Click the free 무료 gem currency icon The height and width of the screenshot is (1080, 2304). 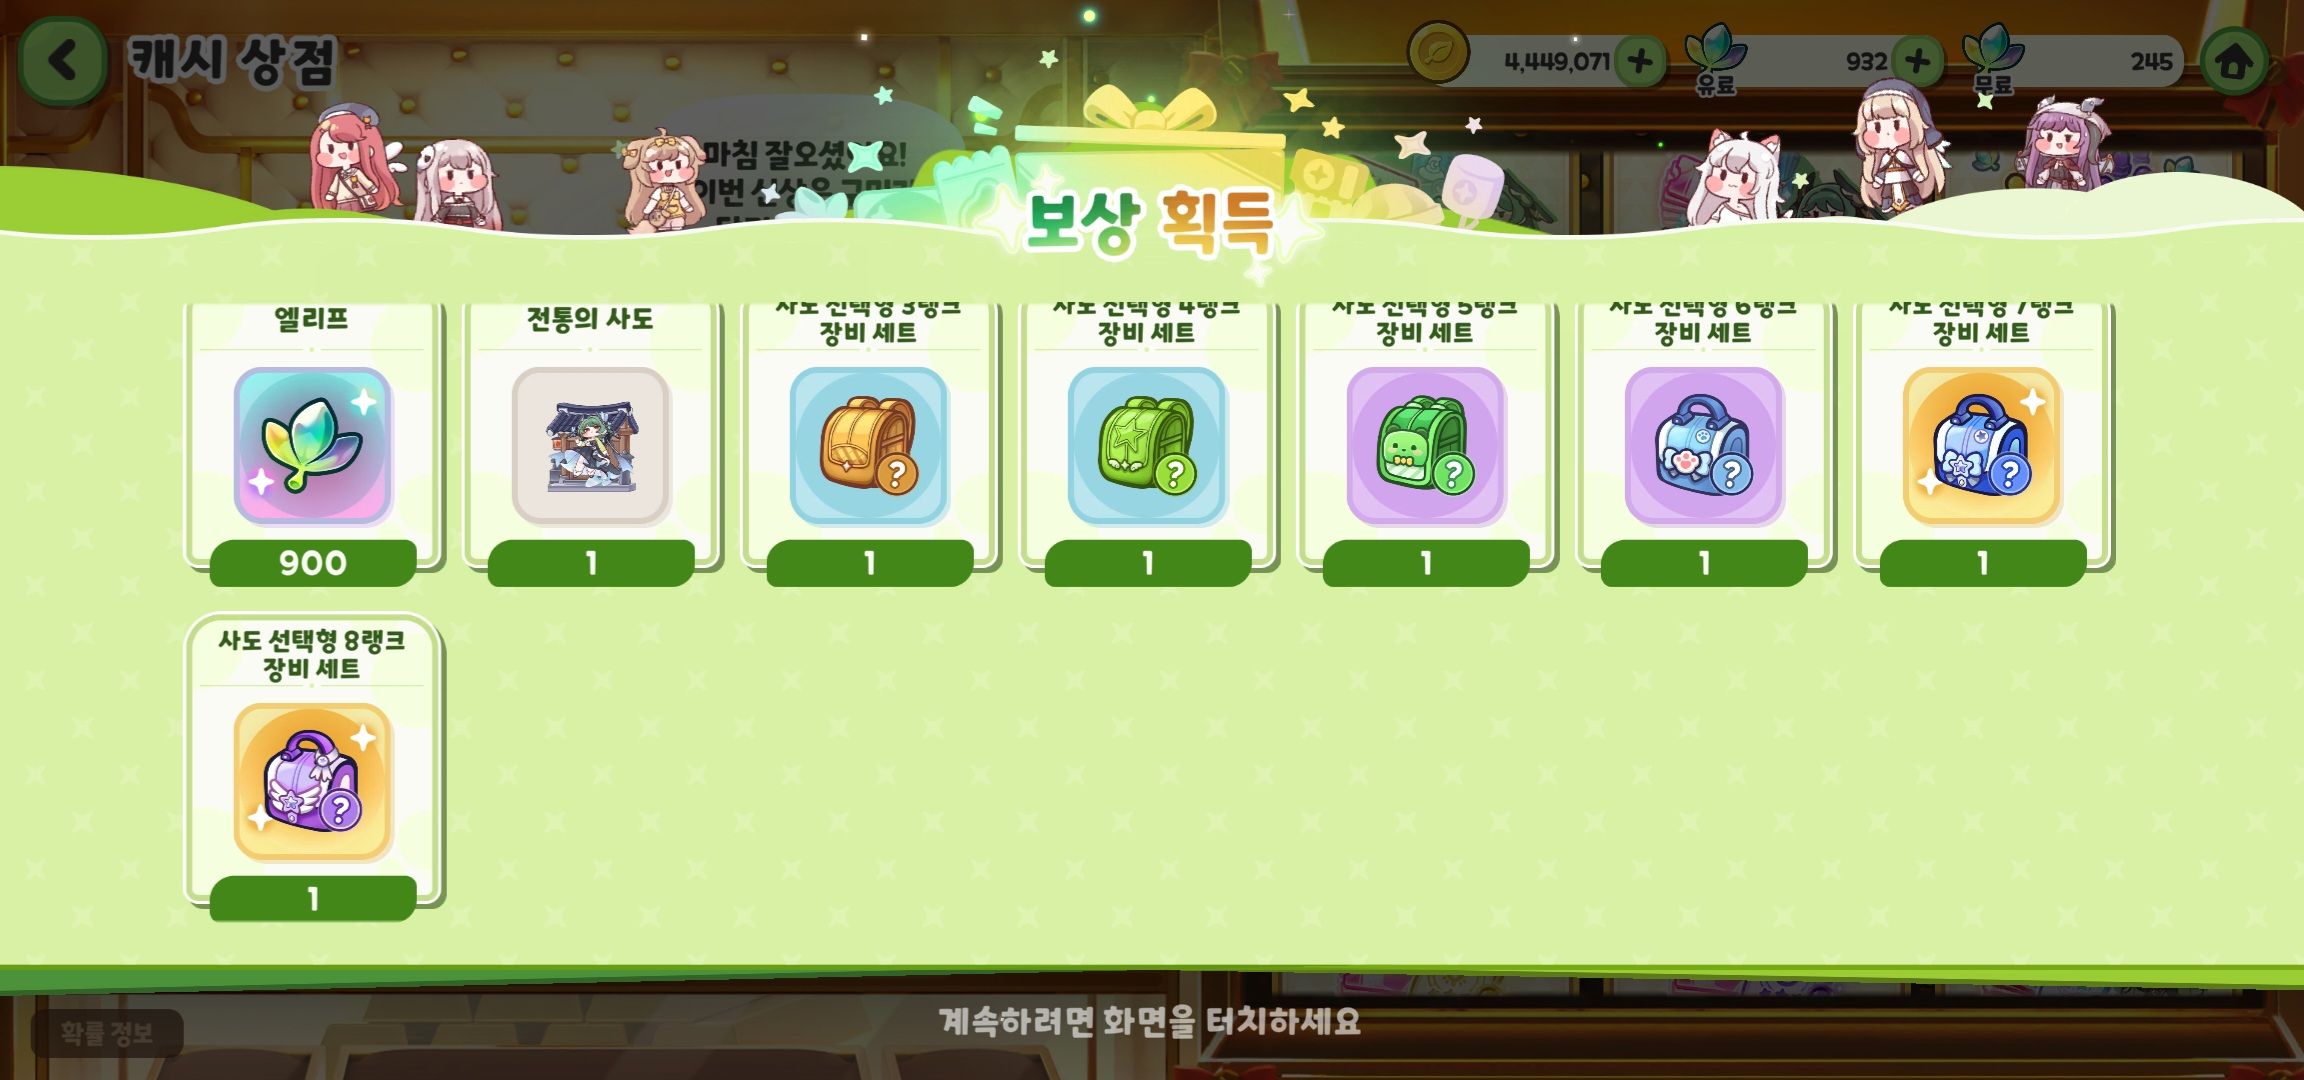tap(1992, 58)
